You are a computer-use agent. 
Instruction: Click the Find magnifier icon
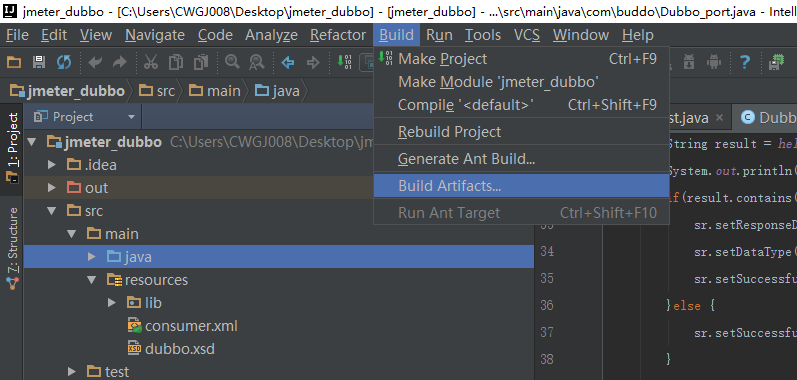(x=232, y=62)
